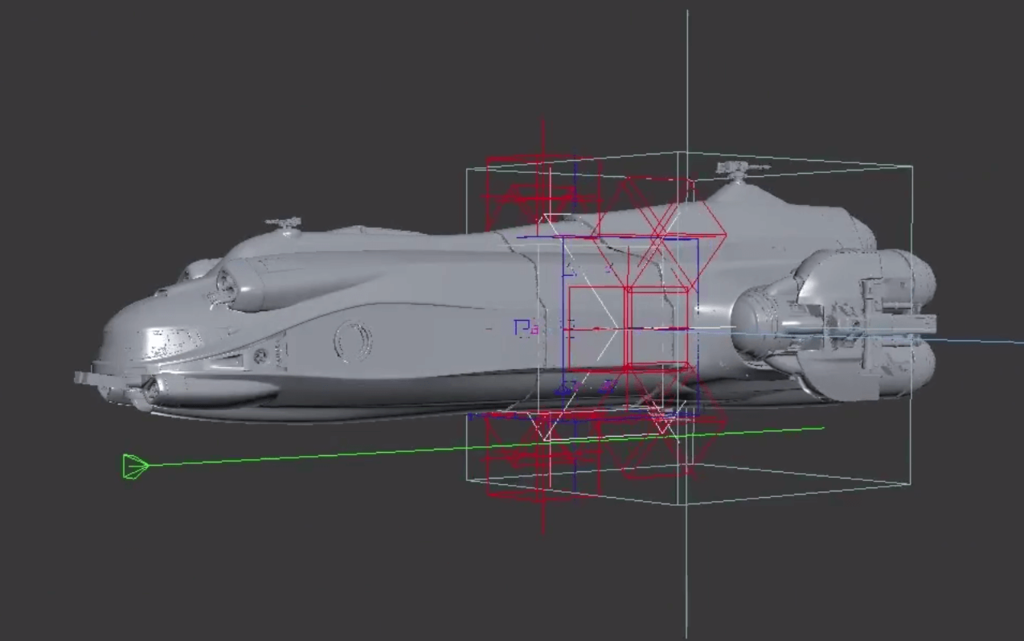
Task: Select the rear engine thruster assembly
Action: [870, 320]
